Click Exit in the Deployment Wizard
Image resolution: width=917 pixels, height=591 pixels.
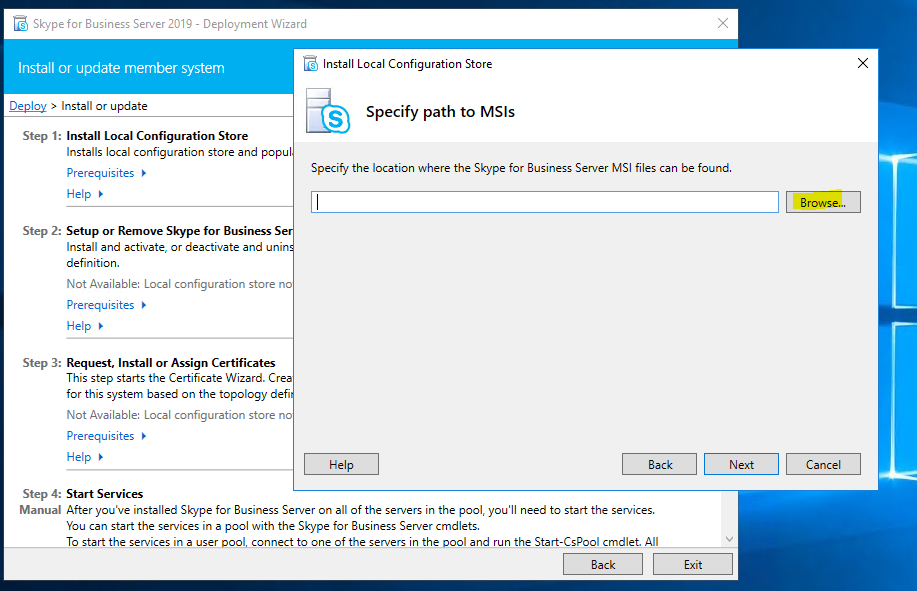(x=692, y=564)
